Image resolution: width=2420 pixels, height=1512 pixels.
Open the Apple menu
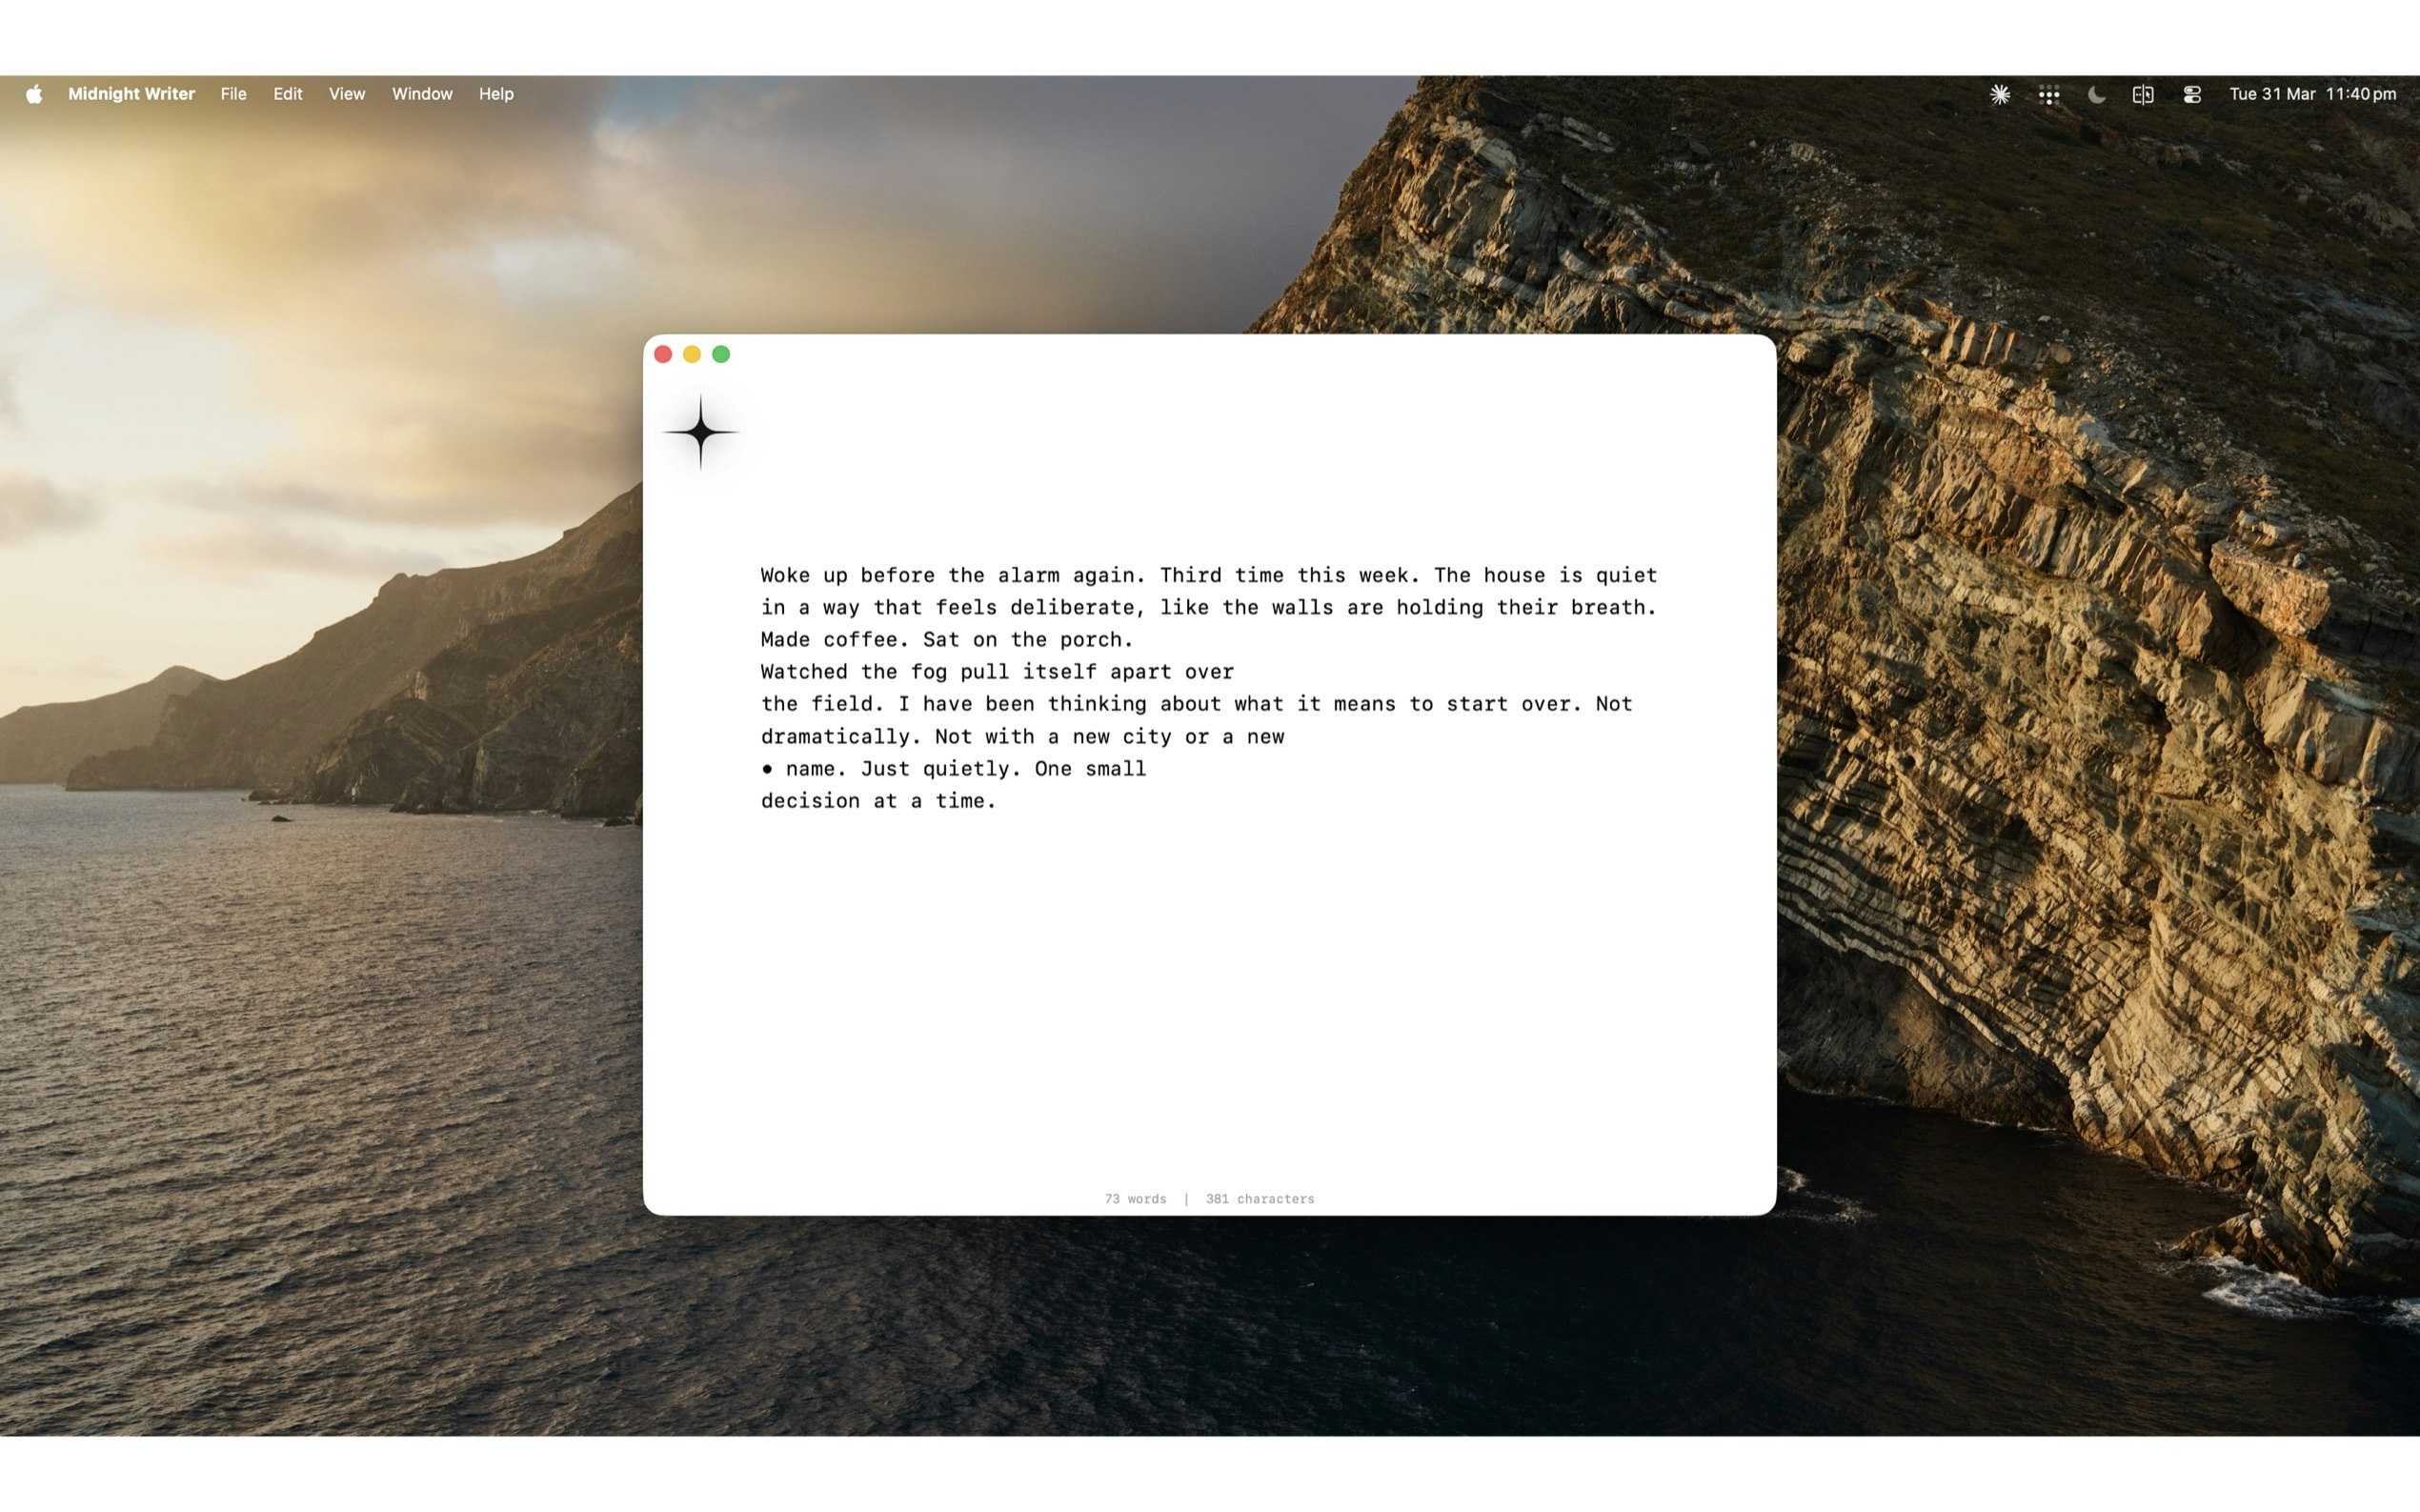coord(34,94)
